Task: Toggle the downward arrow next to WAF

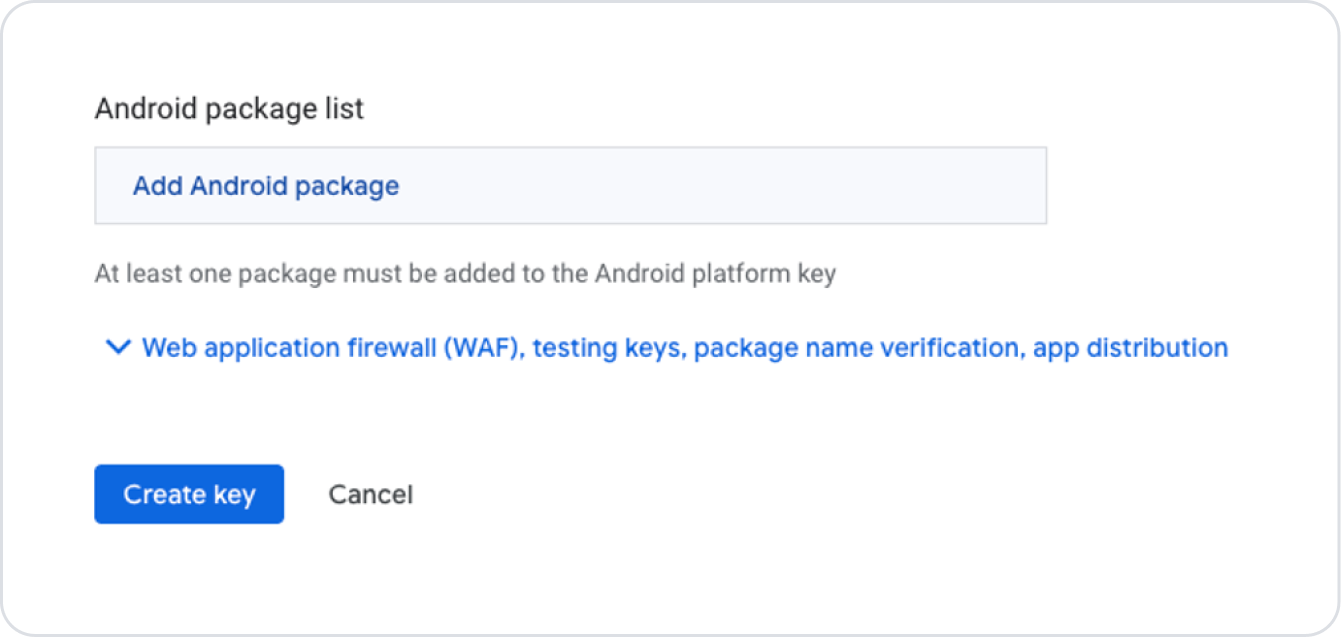Action: click(x=118, y=348)
